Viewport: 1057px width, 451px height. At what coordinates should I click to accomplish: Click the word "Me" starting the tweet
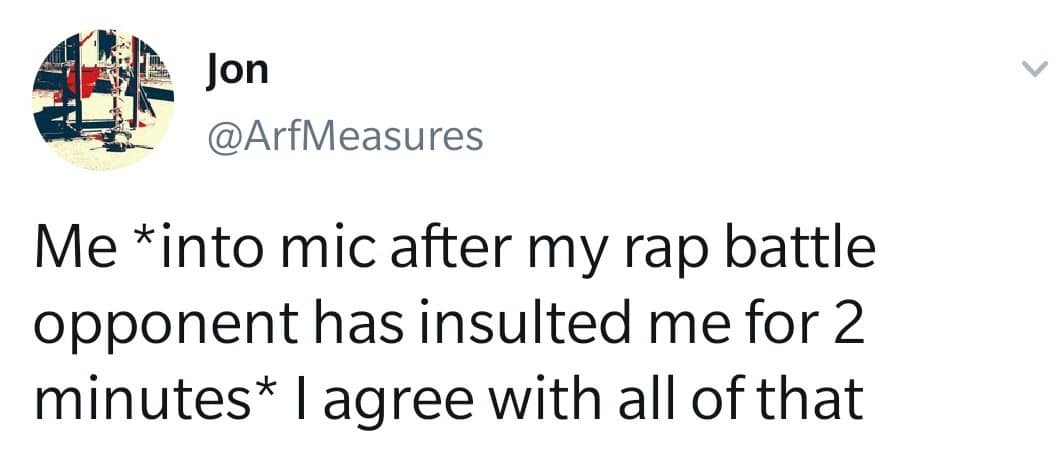[x=68, y=250]
